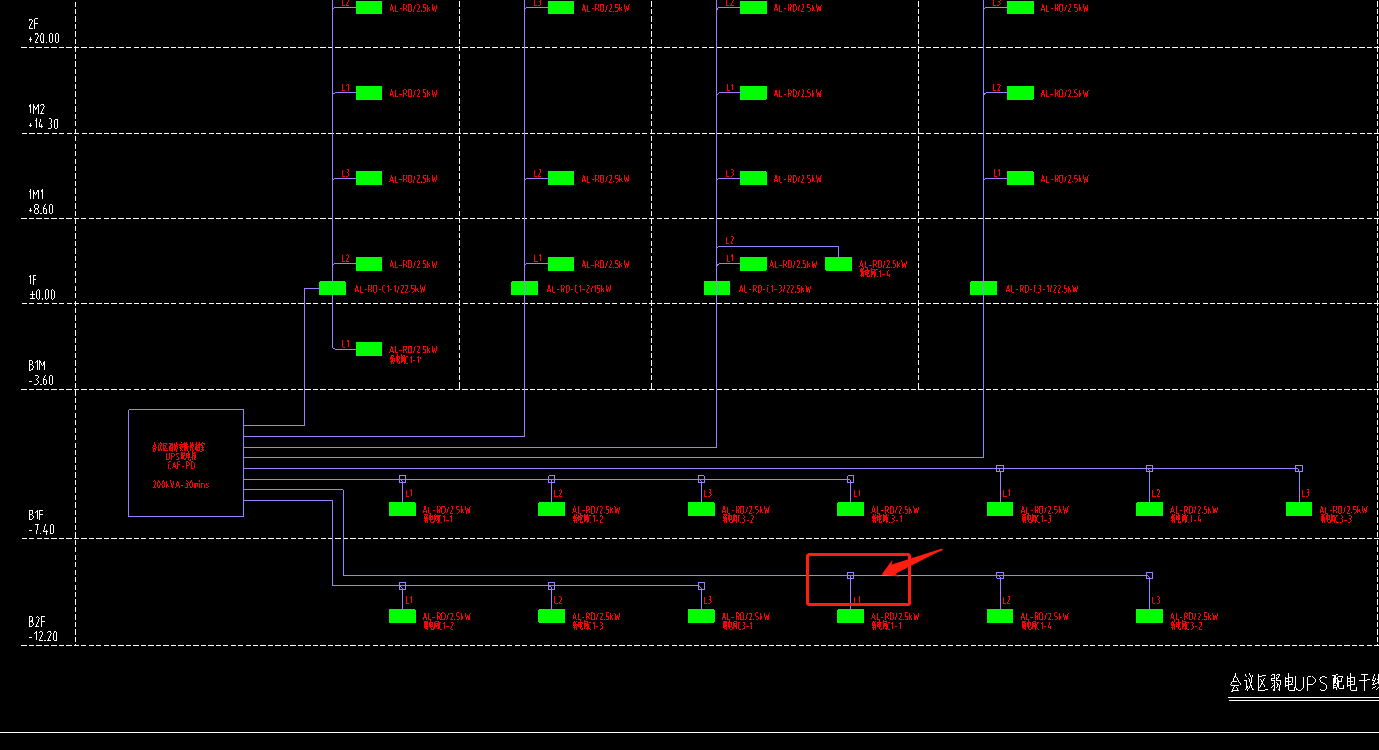Select the UPS cabinet rectangle outline
The image size is (1379, 750).
(x=186, y=463)
